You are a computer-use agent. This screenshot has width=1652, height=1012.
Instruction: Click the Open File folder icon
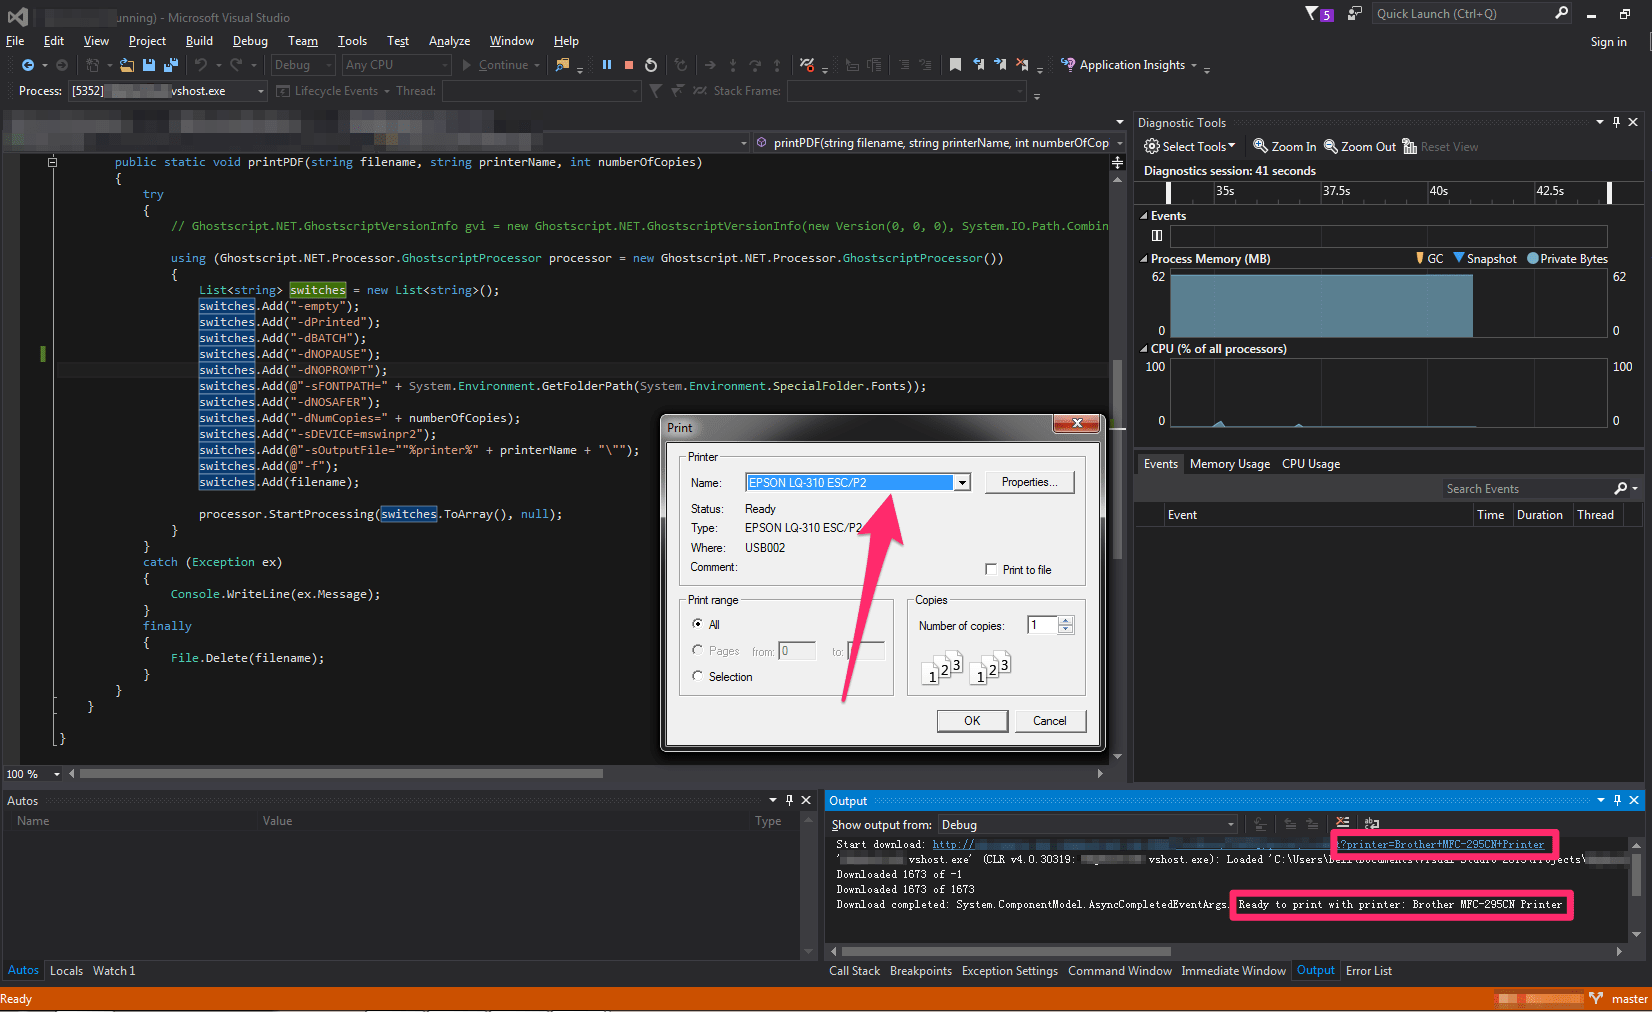(x=127, y=65)
